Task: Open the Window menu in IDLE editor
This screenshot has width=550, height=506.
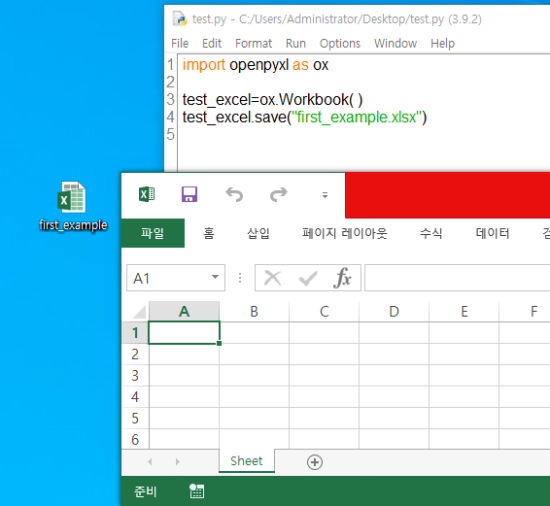Action: pyautogui.click(x=396, y=43)
